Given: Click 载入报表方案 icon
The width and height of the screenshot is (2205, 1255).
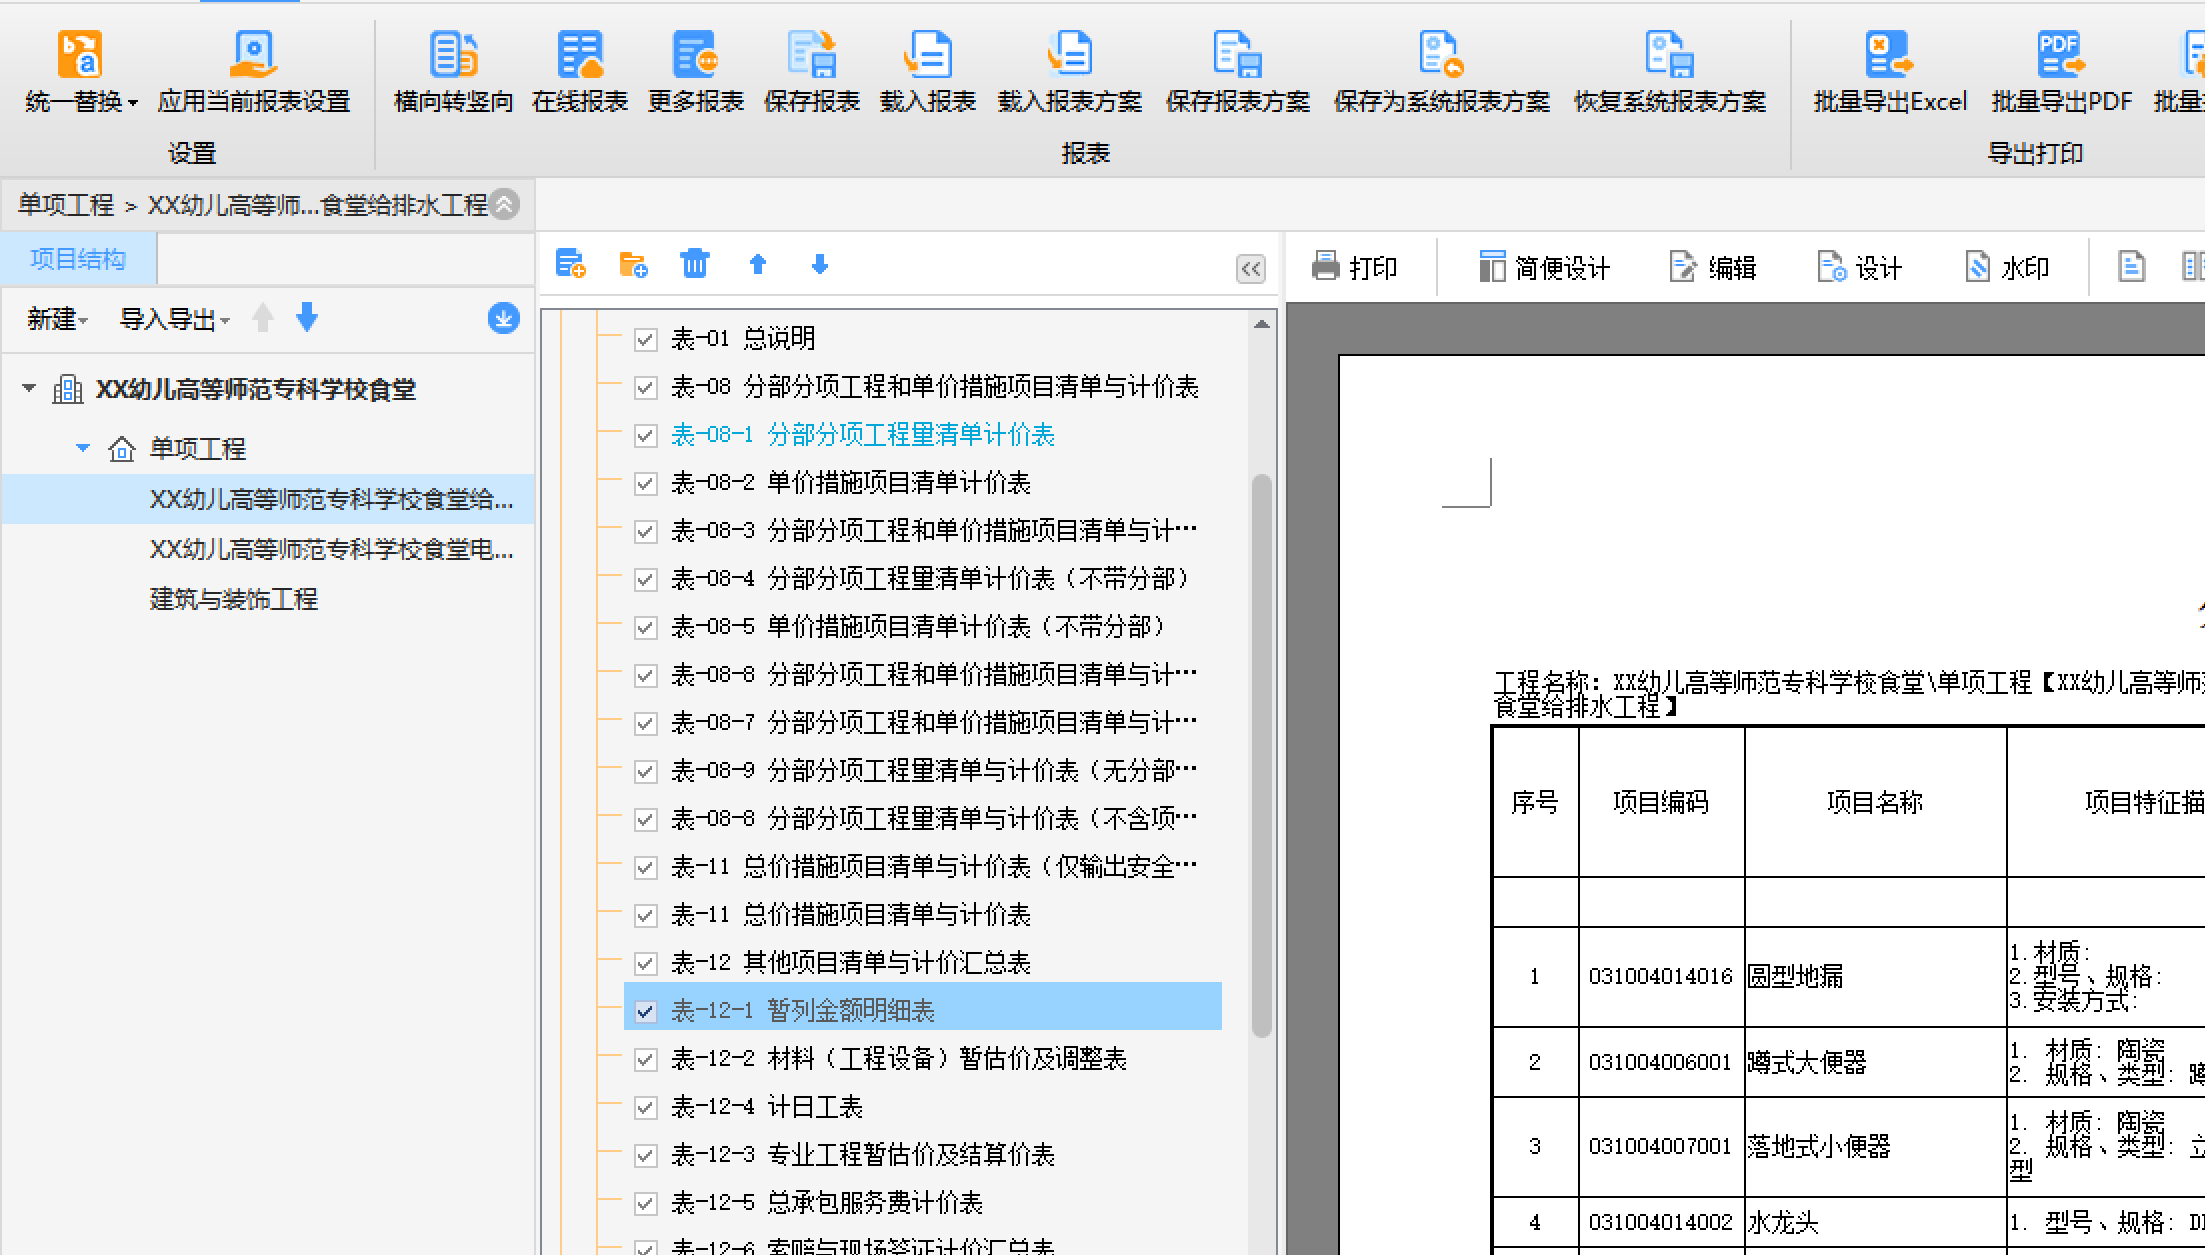Looking at the screenshot, I should 1070,55.
